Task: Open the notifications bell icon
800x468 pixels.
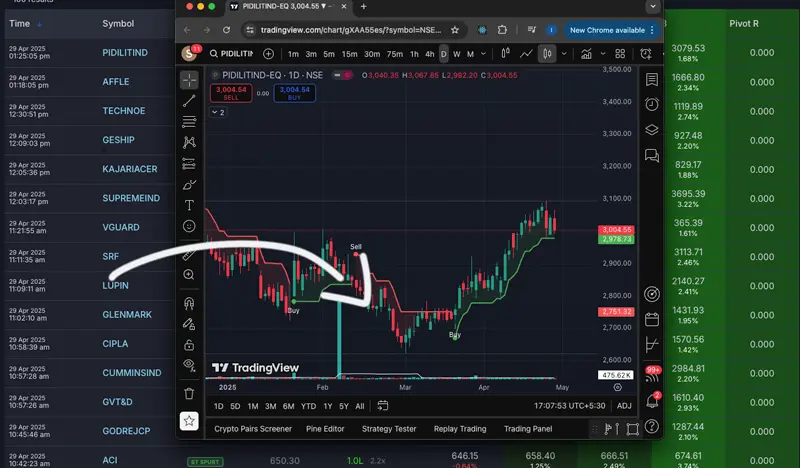Action: [652, 401]
